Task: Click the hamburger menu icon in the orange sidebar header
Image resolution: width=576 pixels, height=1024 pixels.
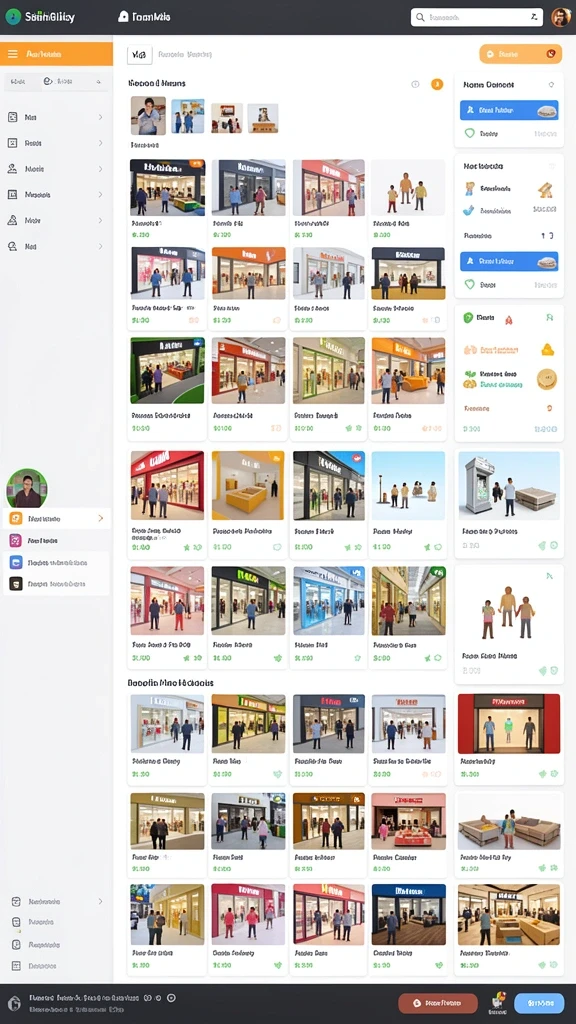Action: point(12,54)
